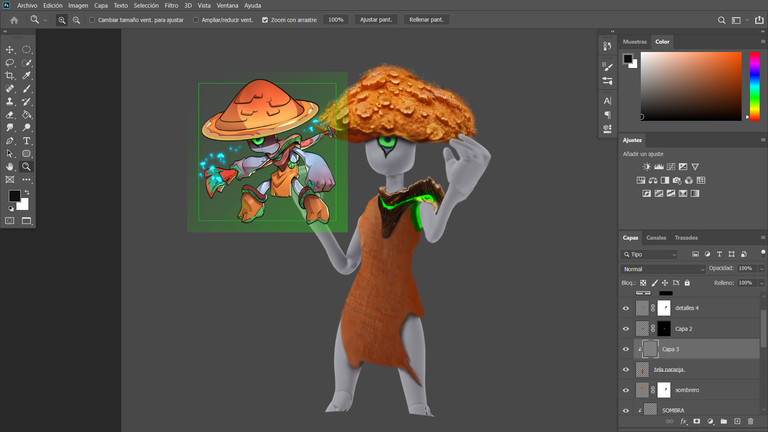The image size is (768, 432).
Task: Swap foreground and background colors
Action: point(26,192)
